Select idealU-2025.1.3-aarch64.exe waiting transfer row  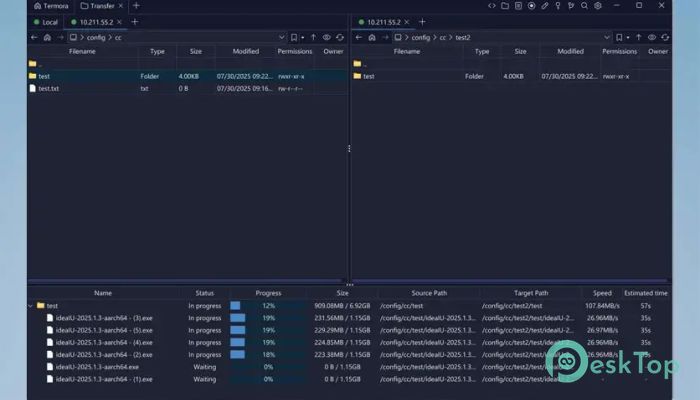click(349, 367)
